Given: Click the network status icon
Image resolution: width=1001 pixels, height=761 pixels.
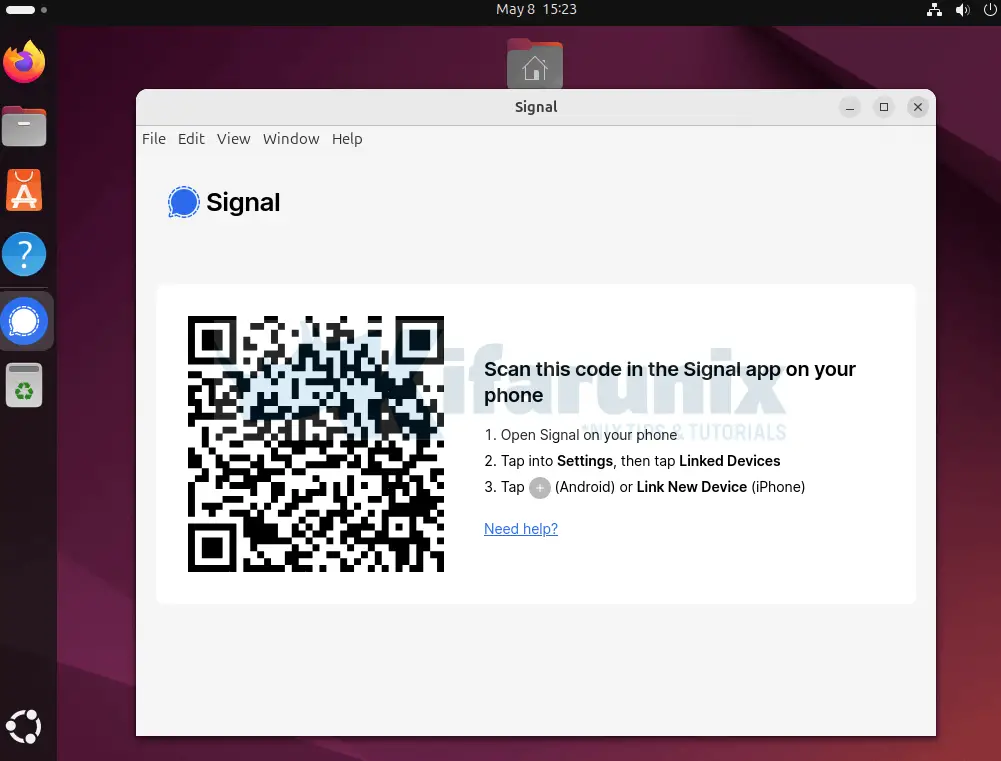Looking at the screenshot, I should 934,10.
